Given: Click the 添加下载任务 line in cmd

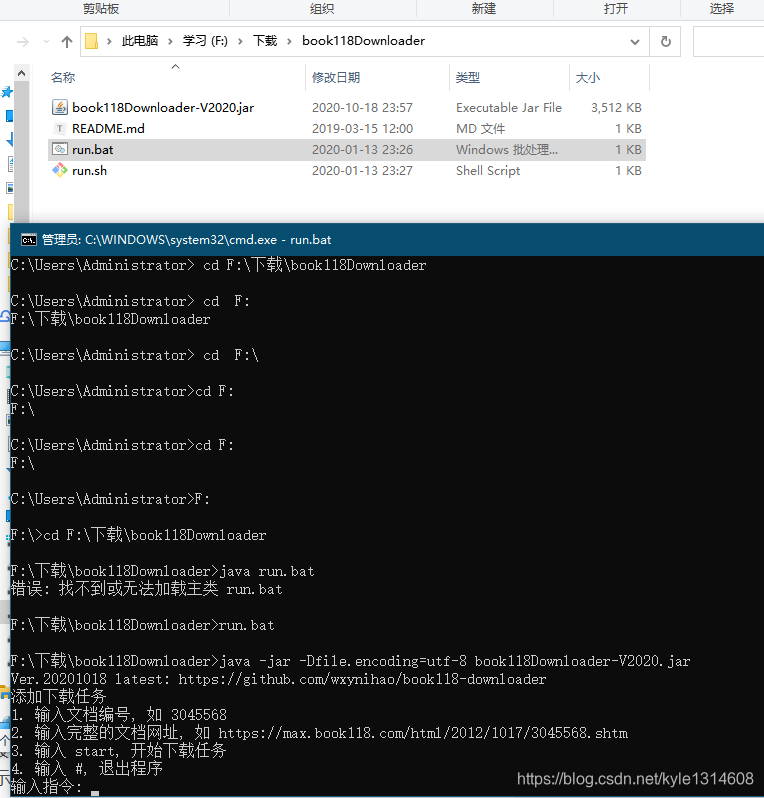Looking at the screenshot, I should [59, 696].
